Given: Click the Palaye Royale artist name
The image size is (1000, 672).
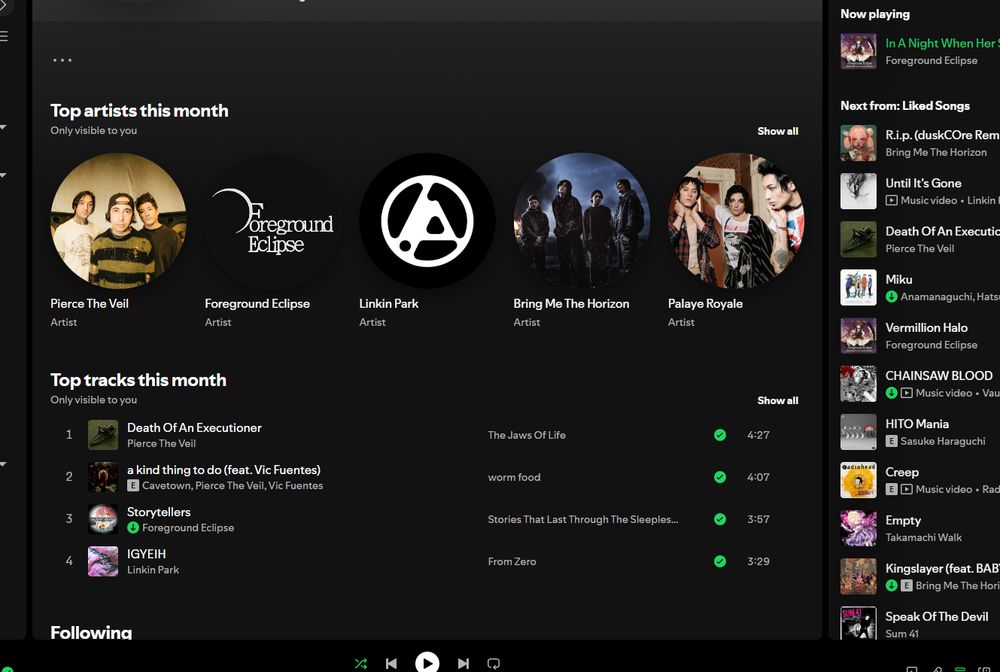Looking at the screenshot, I should [705, 303].
